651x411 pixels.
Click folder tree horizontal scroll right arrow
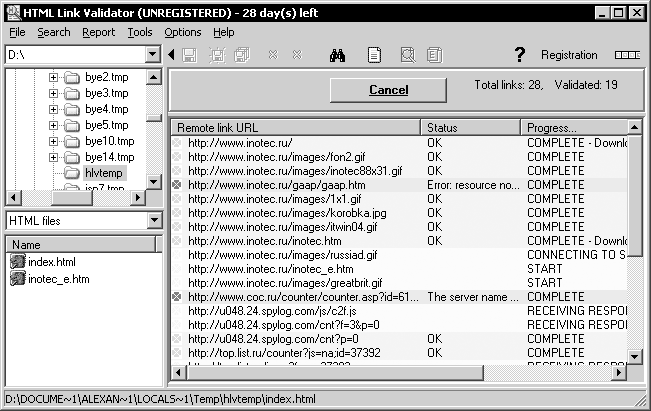[x=137, y=198]
